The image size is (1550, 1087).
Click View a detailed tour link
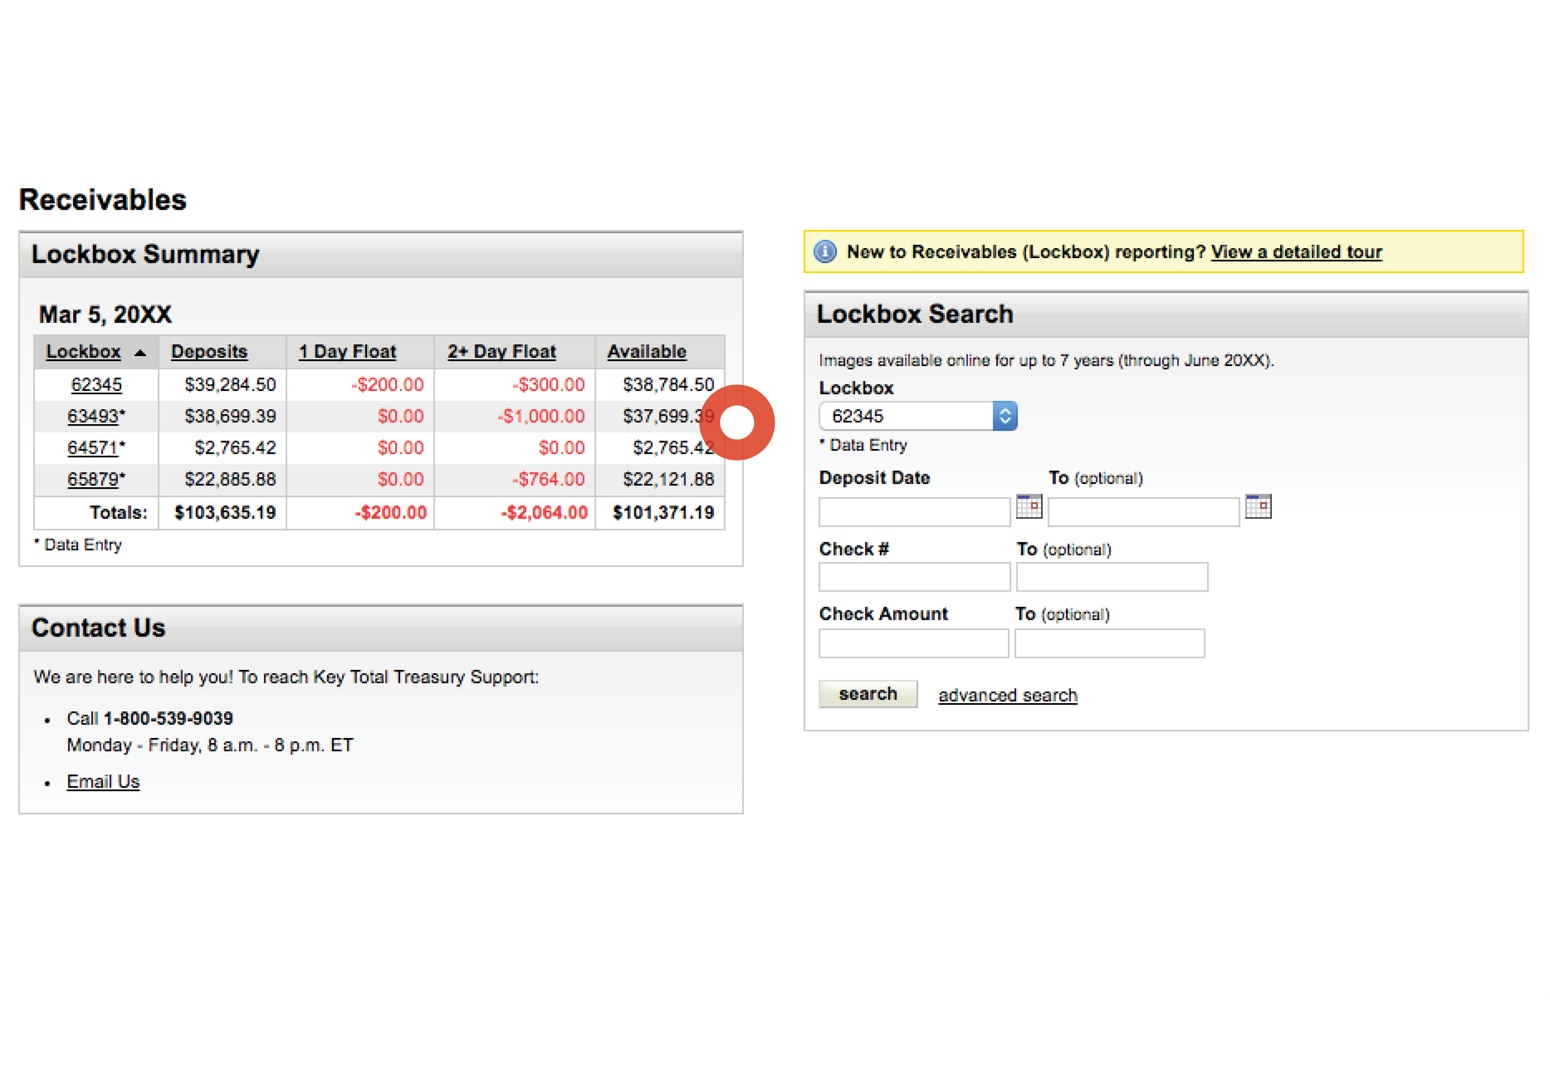1296,252
